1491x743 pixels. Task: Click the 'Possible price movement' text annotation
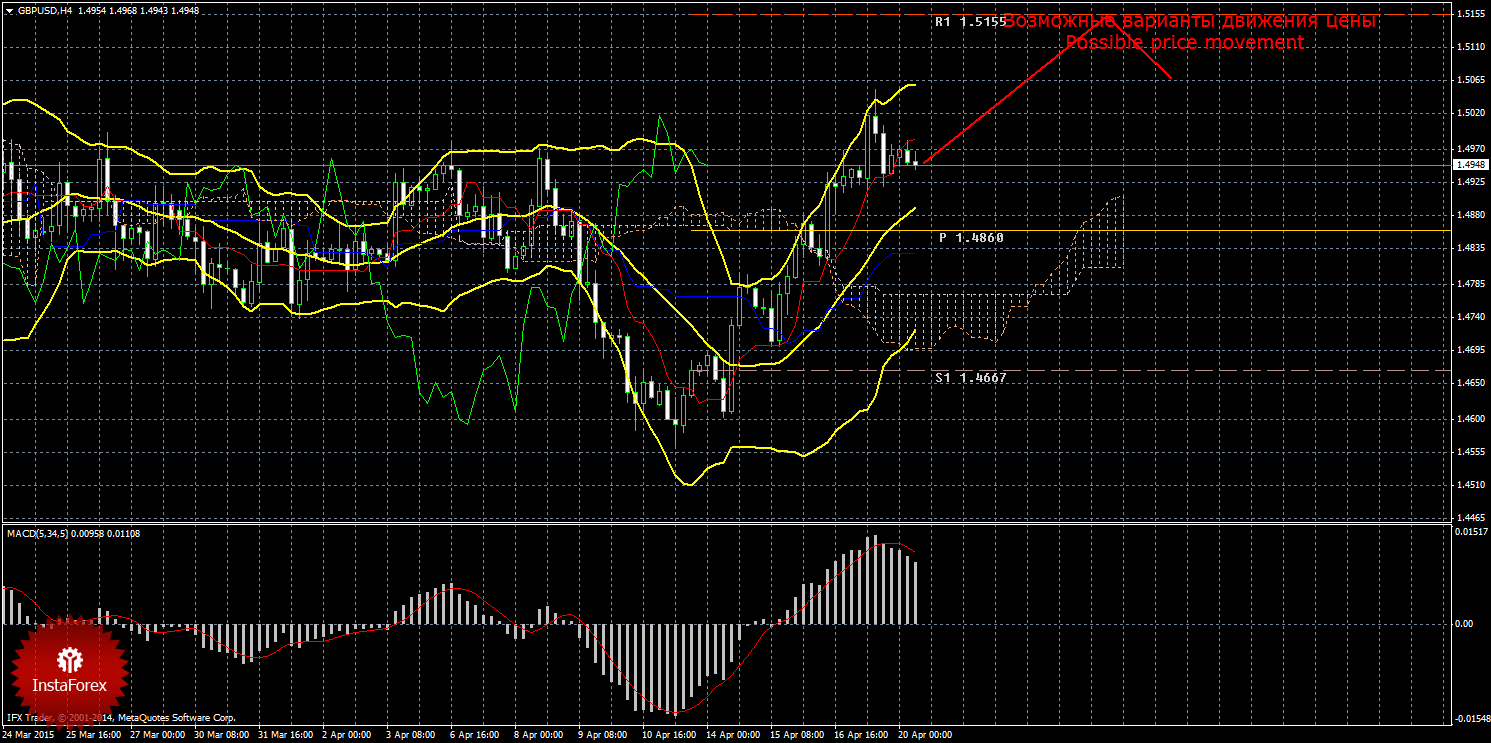[x=1184, y=43]
